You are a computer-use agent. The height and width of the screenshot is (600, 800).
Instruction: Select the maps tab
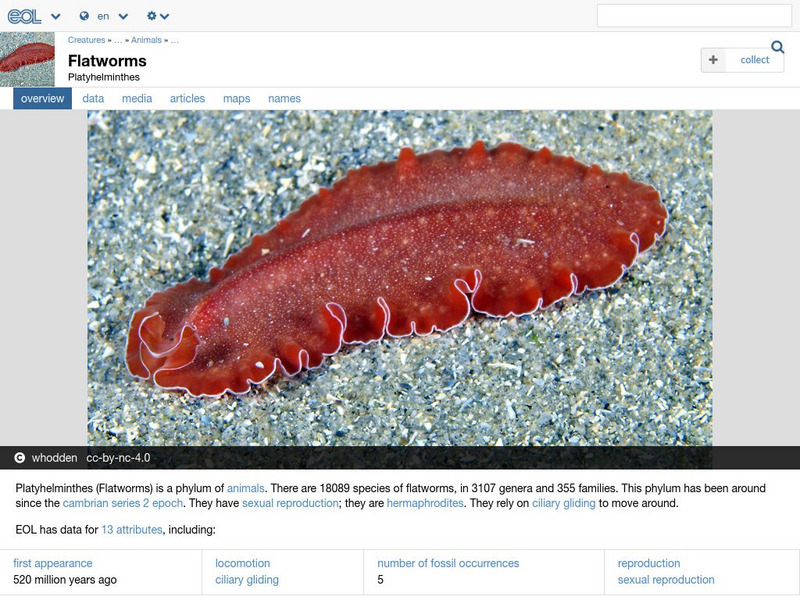(236, 99)
